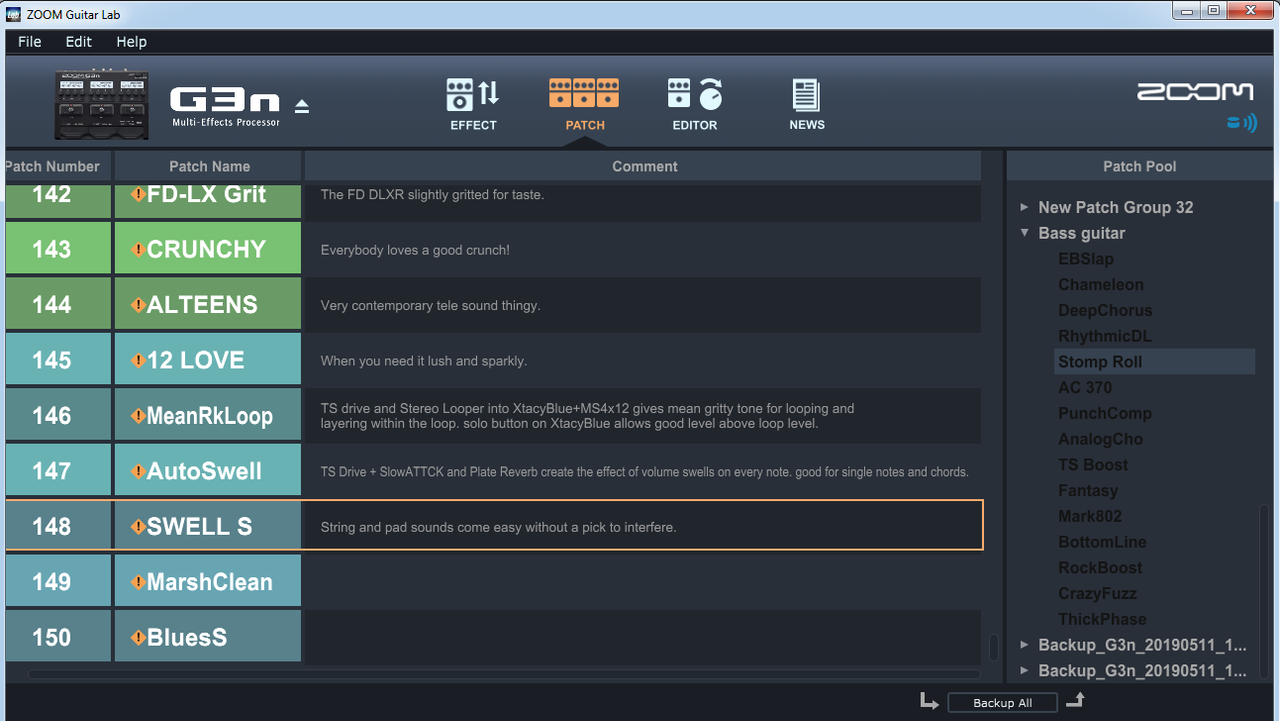Viewport: 1280px width, 721px height.
Task: Click the export arrow right of Backup All
Action: coord(1075,701)
